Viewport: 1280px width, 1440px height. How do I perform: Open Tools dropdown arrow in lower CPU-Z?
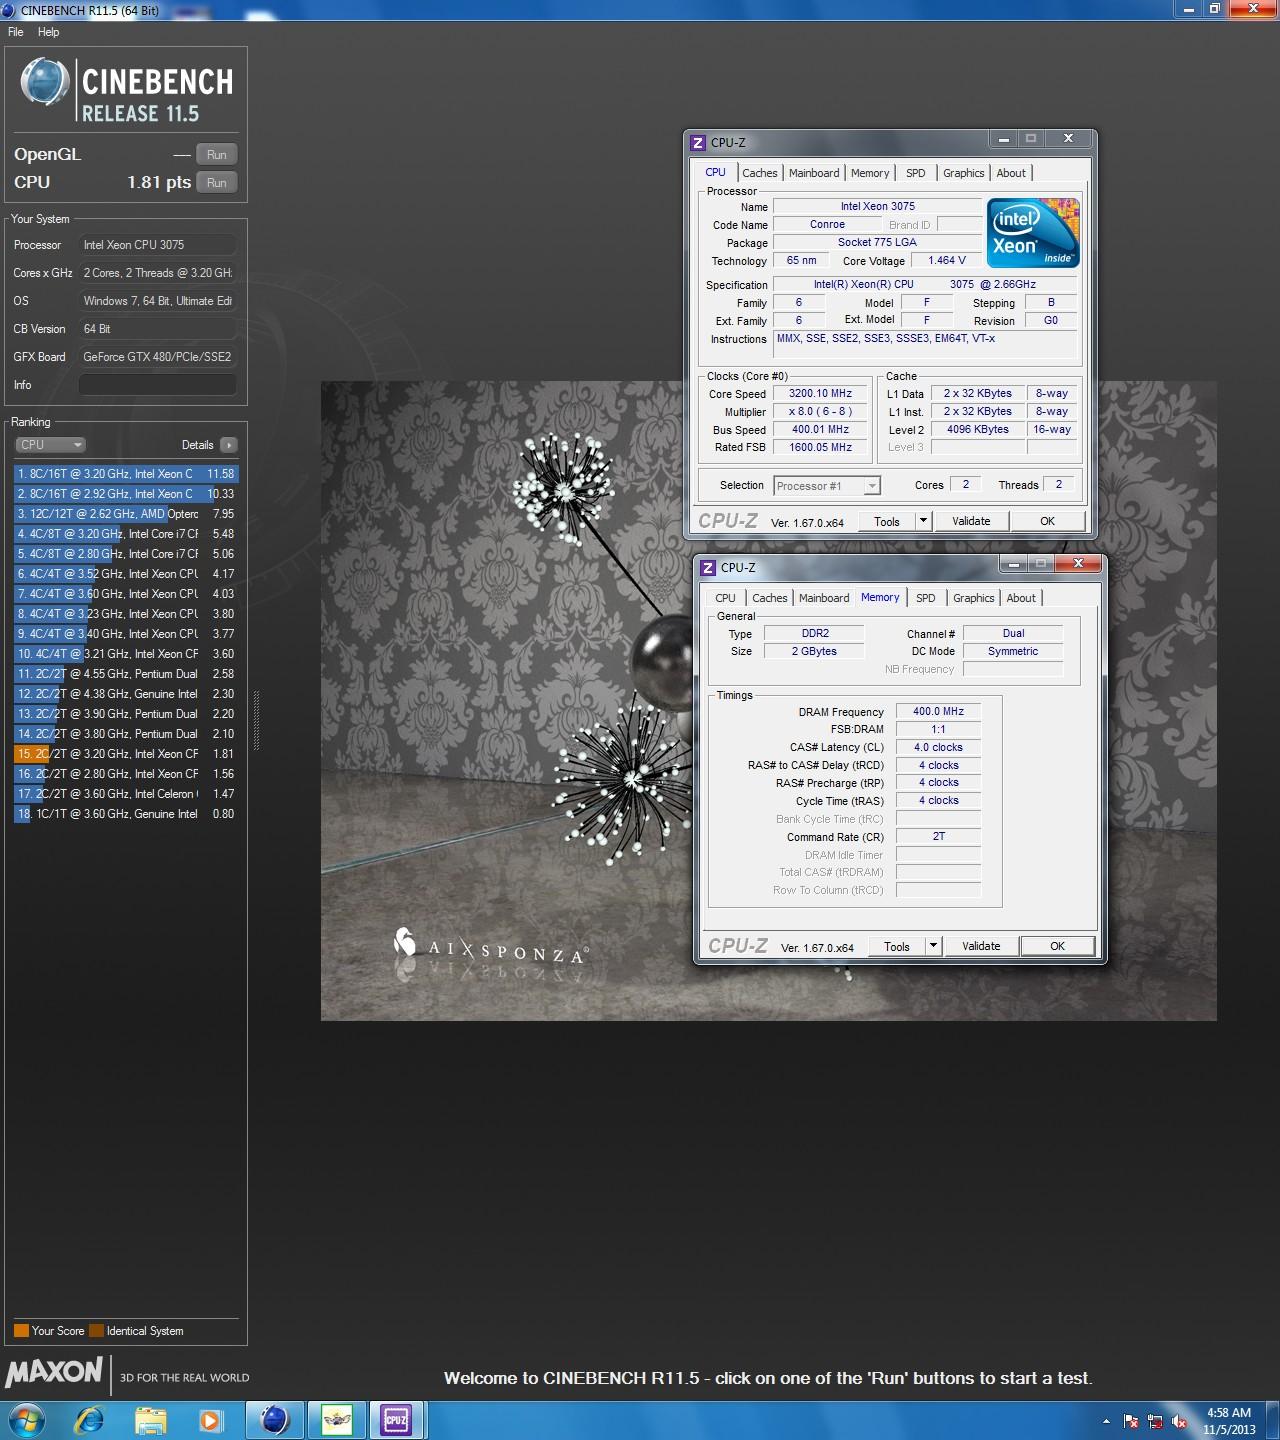[x=934, y=946]
